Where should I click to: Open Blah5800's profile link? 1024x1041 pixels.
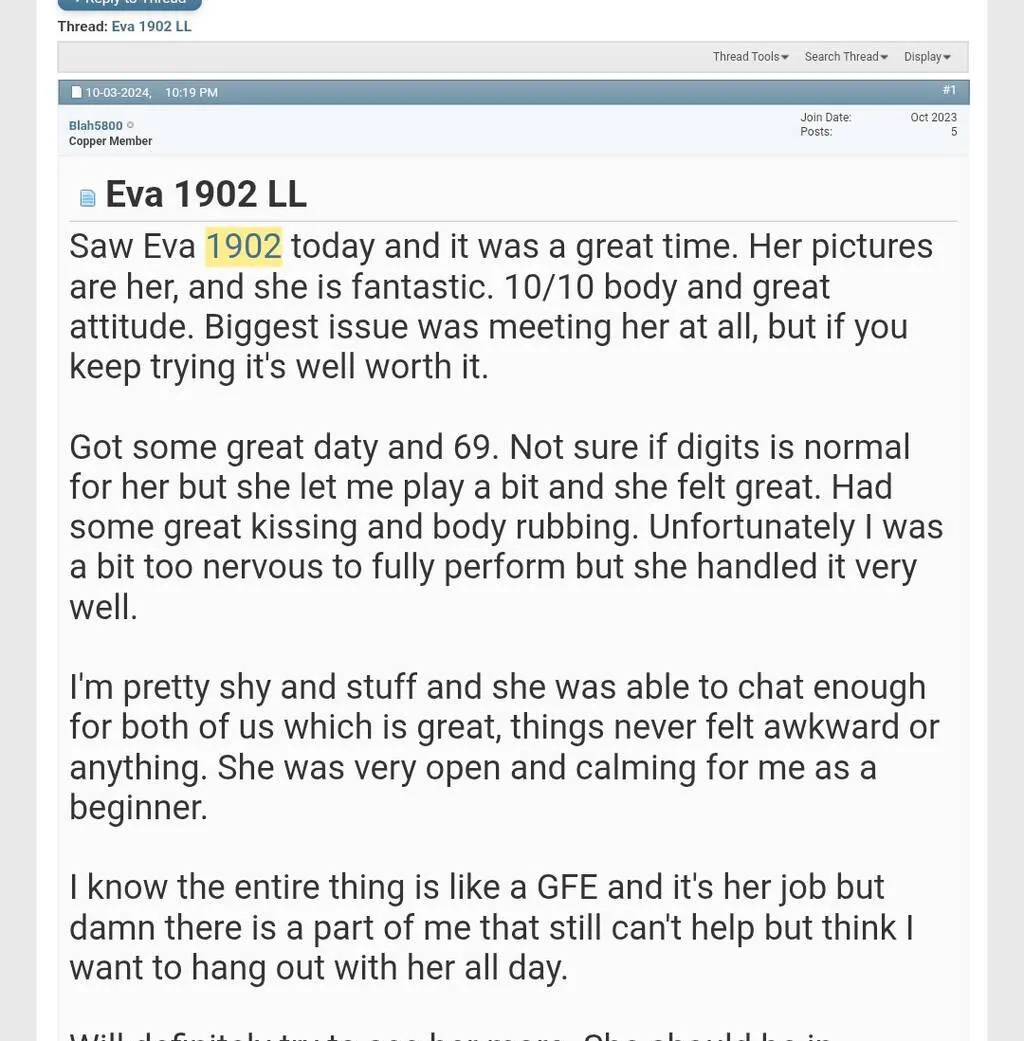(95, 124)
